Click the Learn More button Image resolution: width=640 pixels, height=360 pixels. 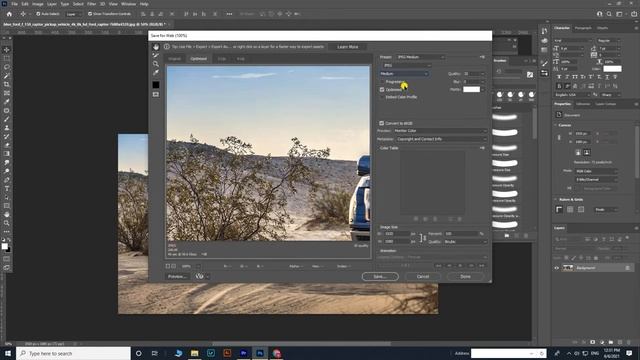(x=348, y=47)
